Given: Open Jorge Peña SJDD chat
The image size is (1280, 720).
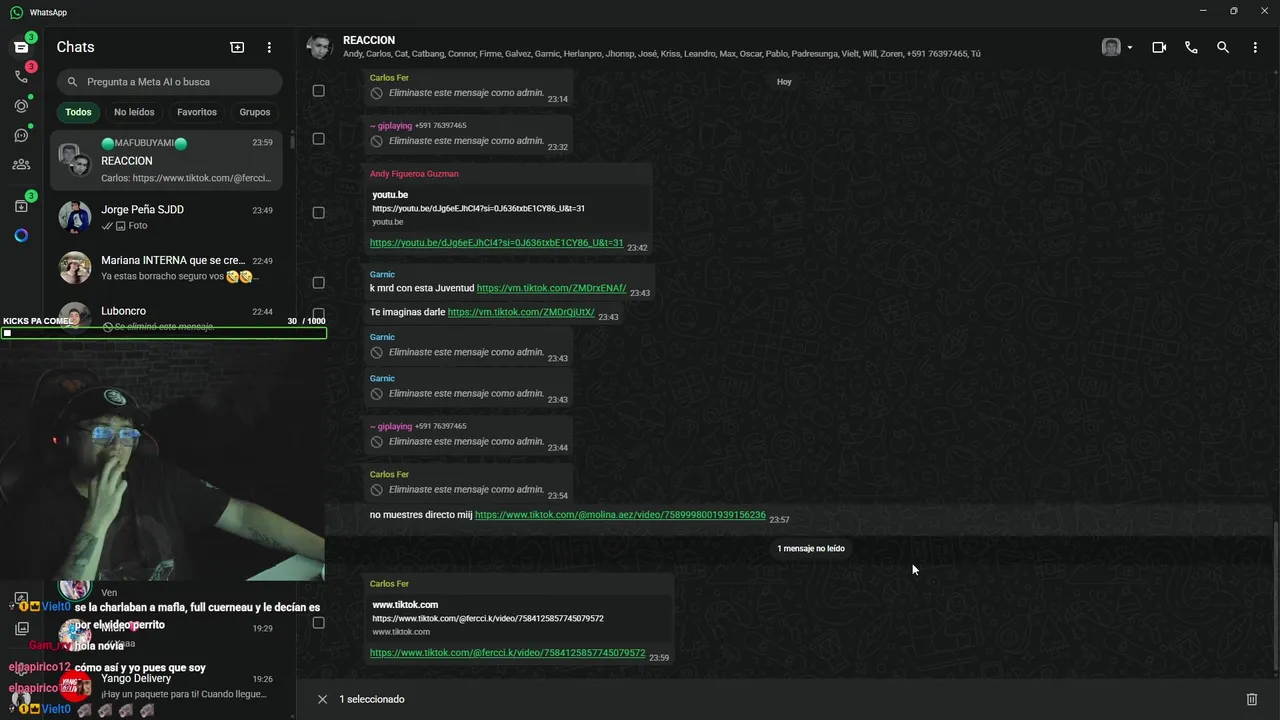Looking at the screenshot, I should (166, 217).
